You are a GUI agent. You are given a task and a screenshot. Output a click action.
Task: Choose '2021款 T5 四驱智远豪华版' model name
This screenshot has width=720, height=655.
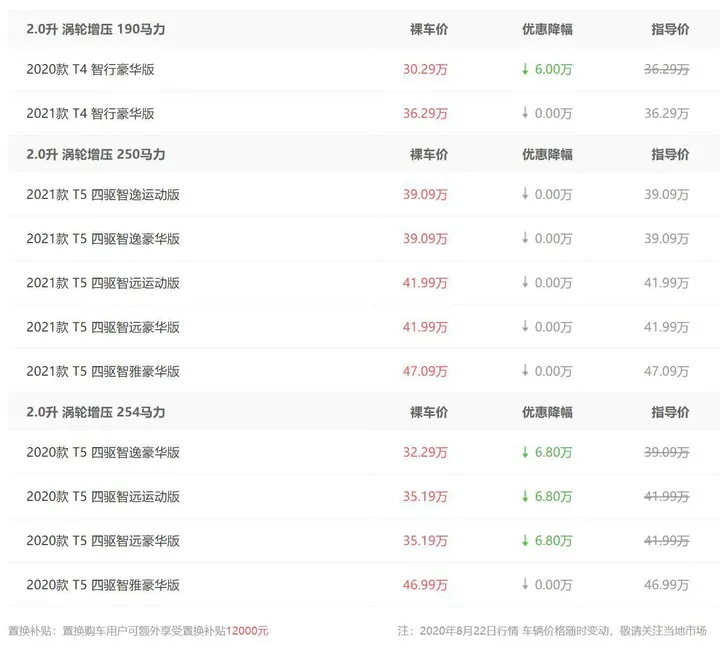tap(103, 327)
